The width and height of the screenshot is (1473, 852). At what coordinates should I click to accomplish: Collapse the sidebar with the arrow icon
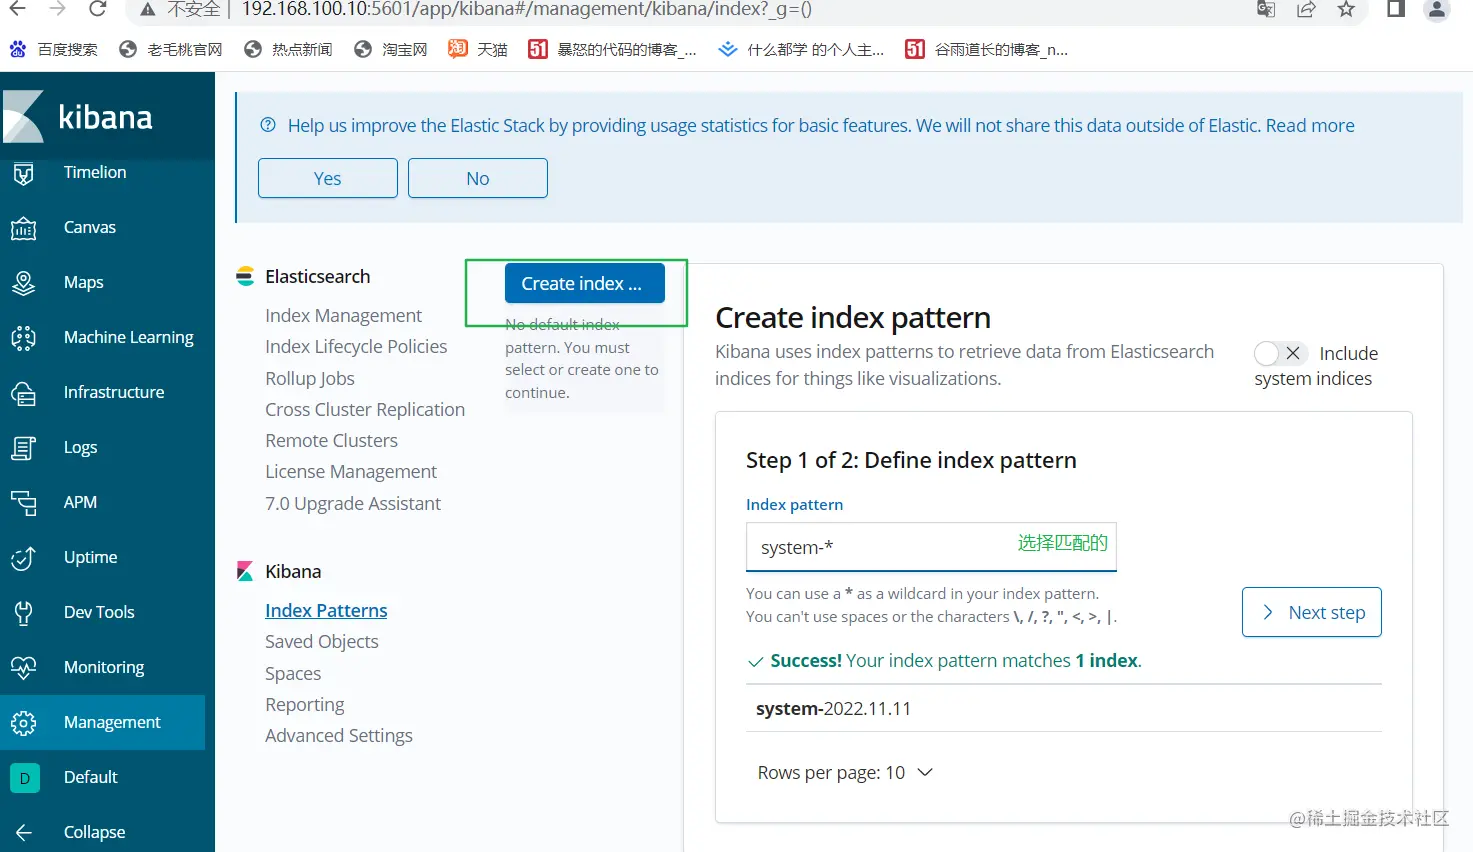point(23,832)
